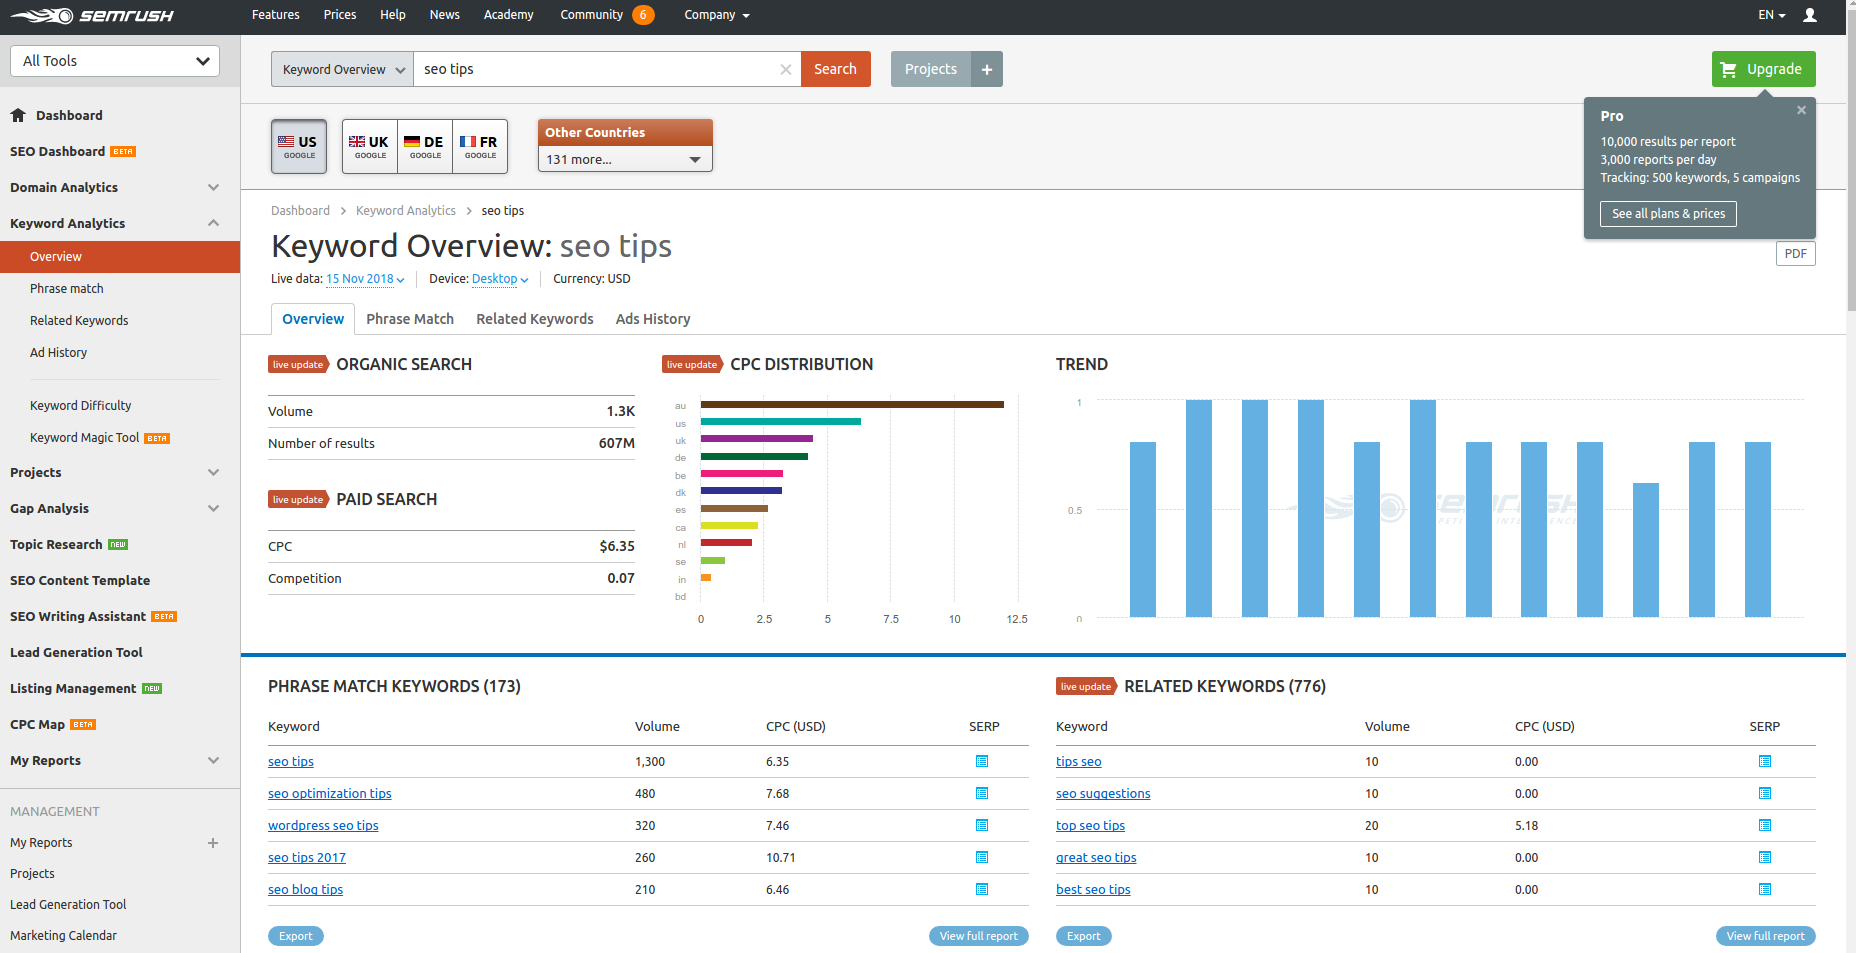Click the orange Search button
Viewport: 1856px width, 953px height.
coord(835,69)
